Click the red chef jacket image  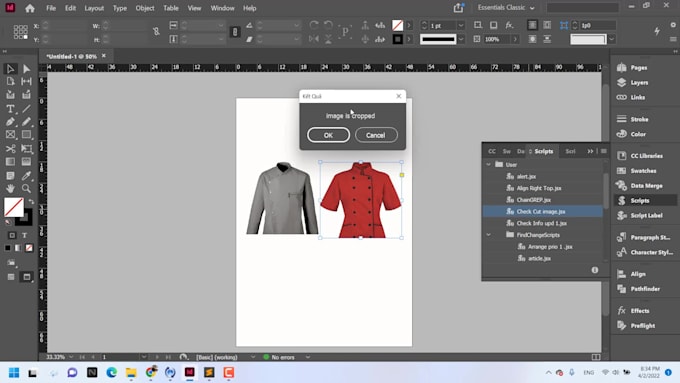tap(361, 200)
